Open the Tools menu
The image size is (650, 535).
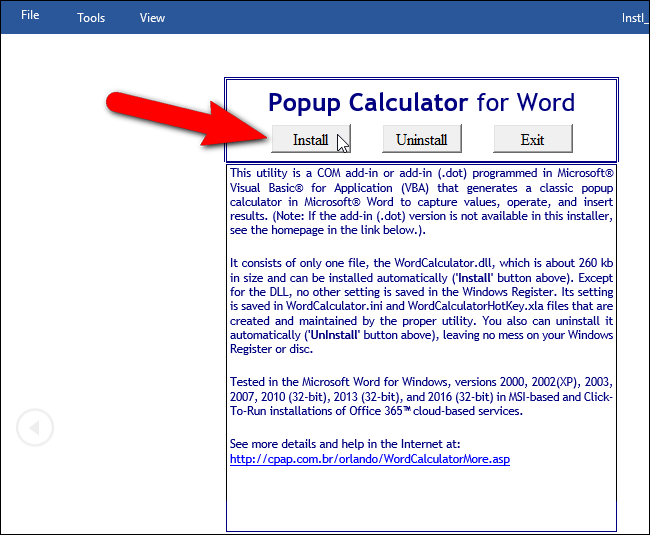(x=91, y=18)
